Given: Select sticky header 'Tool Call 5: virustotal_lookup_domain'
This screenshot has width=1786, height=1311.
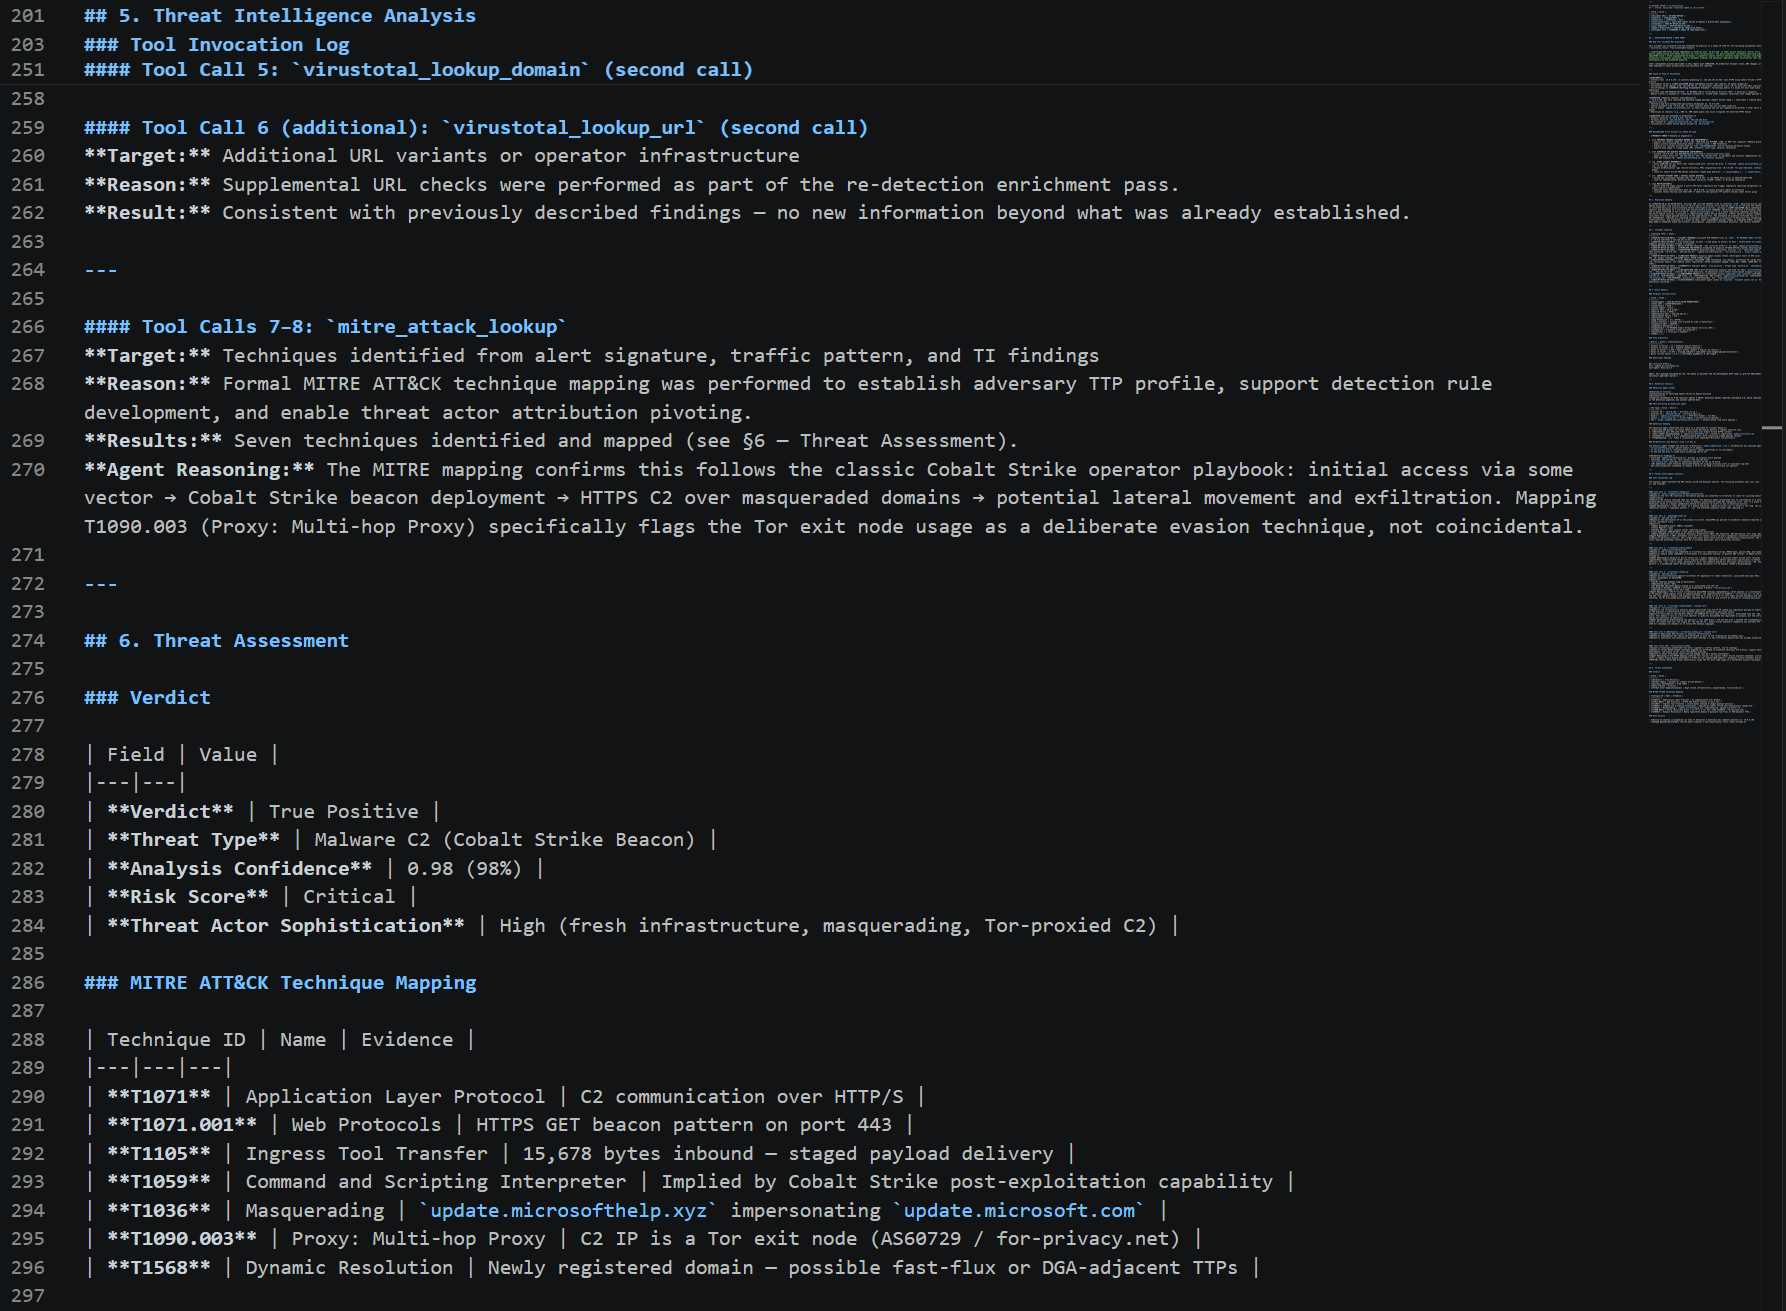Looking at the screenshot, I should coord(418,70).
